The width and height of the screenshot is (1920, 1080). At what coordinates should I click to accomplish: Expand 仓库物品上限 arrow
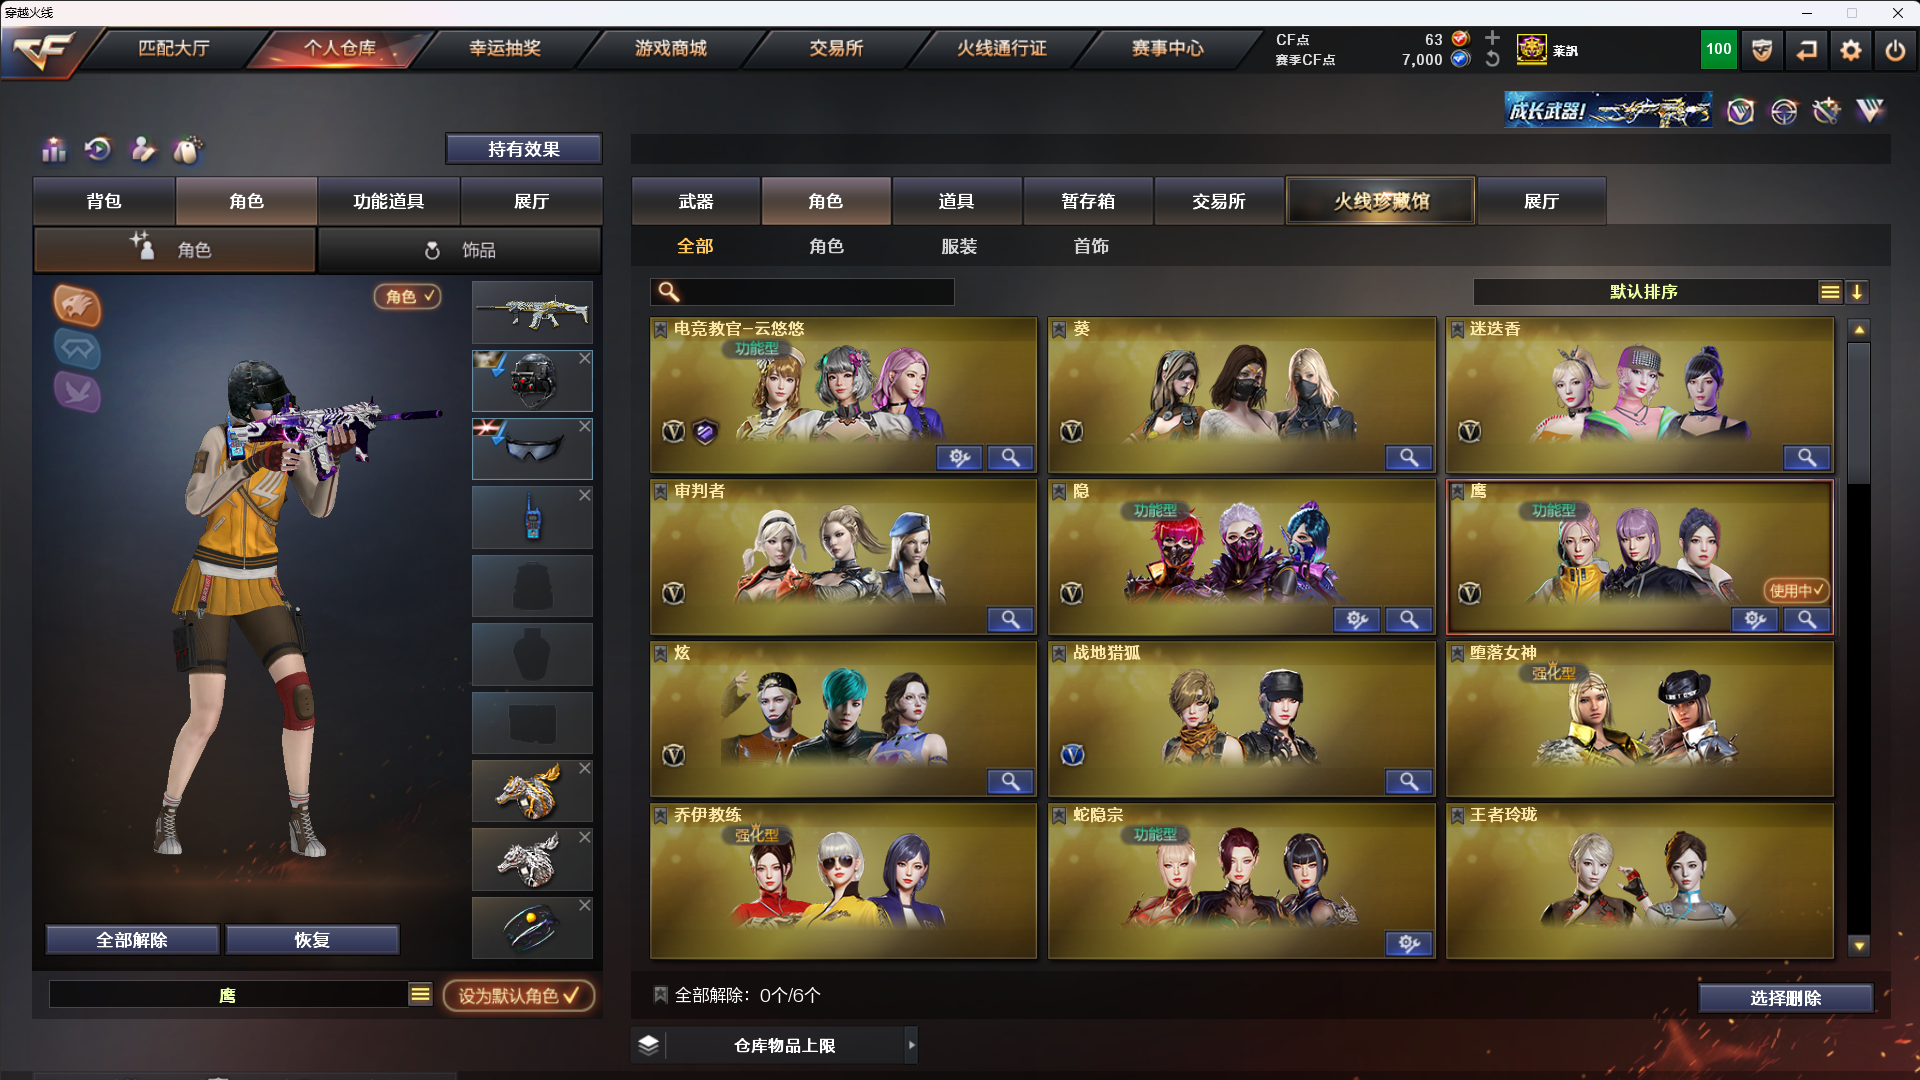pos(911,1045)
